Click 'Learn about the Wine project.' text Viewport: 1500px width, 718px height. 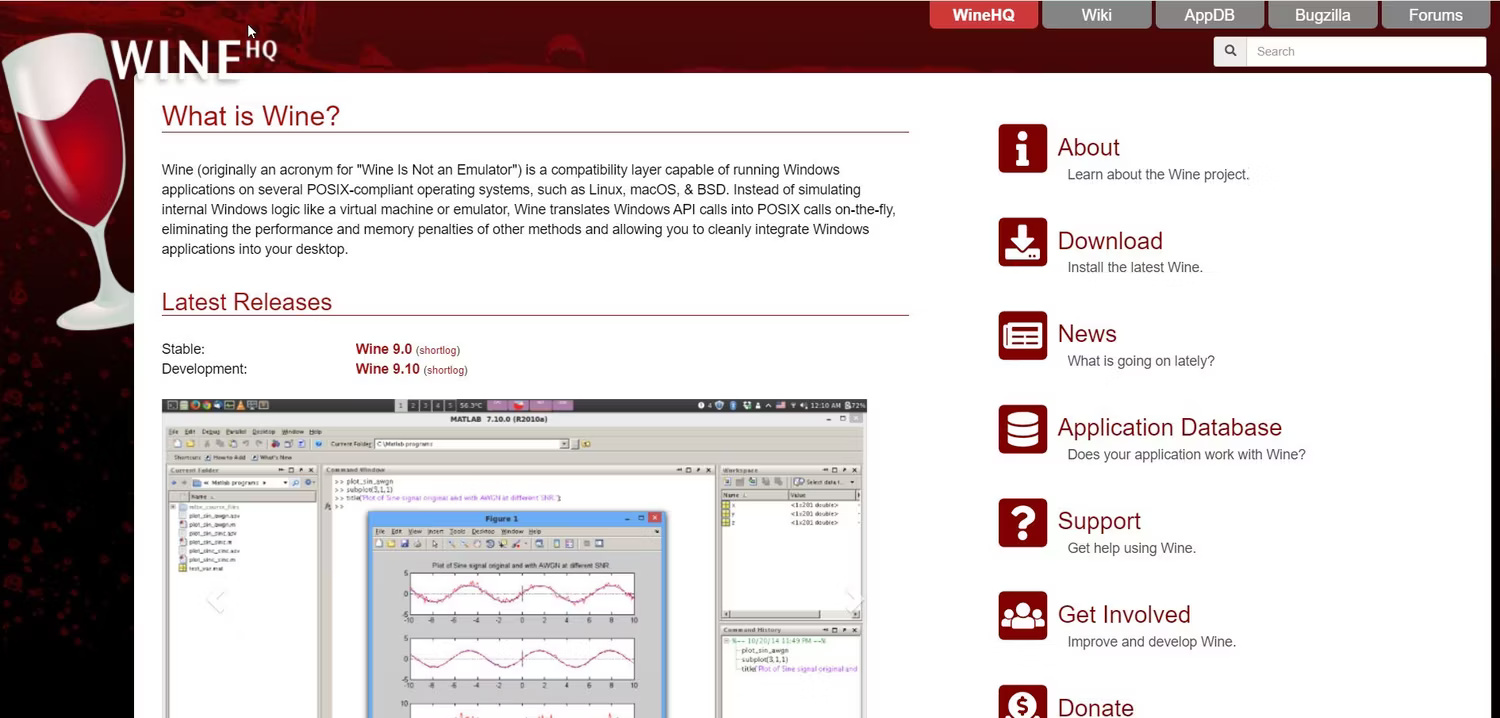click(x=1158, y=175)
